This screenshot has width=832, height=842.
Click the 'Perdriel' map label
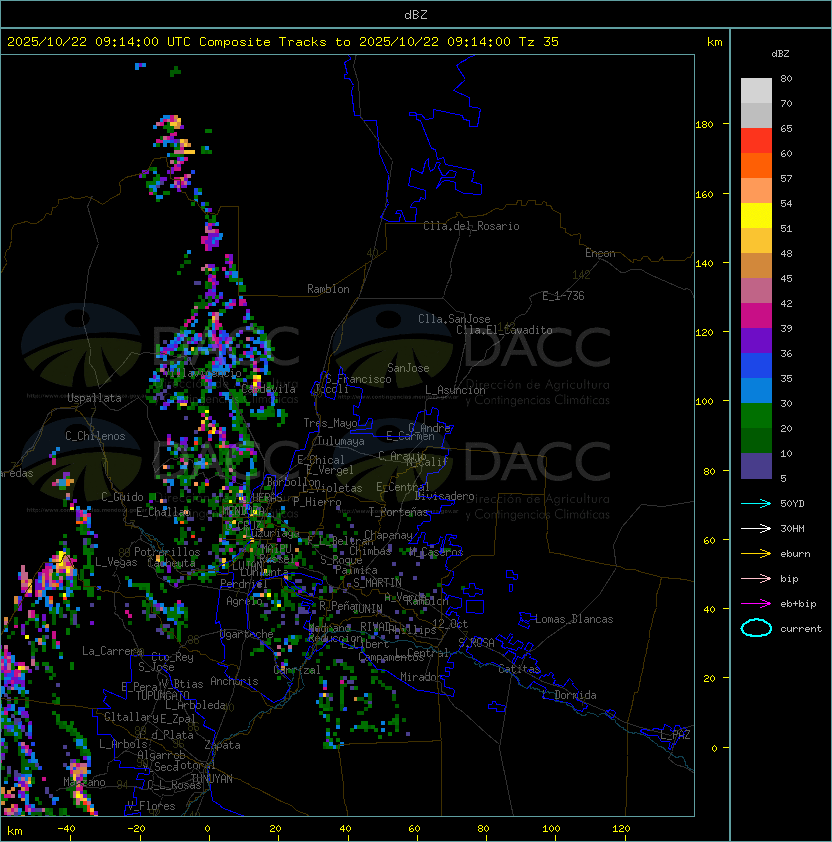pyautogui.click(x=244, y=583)
